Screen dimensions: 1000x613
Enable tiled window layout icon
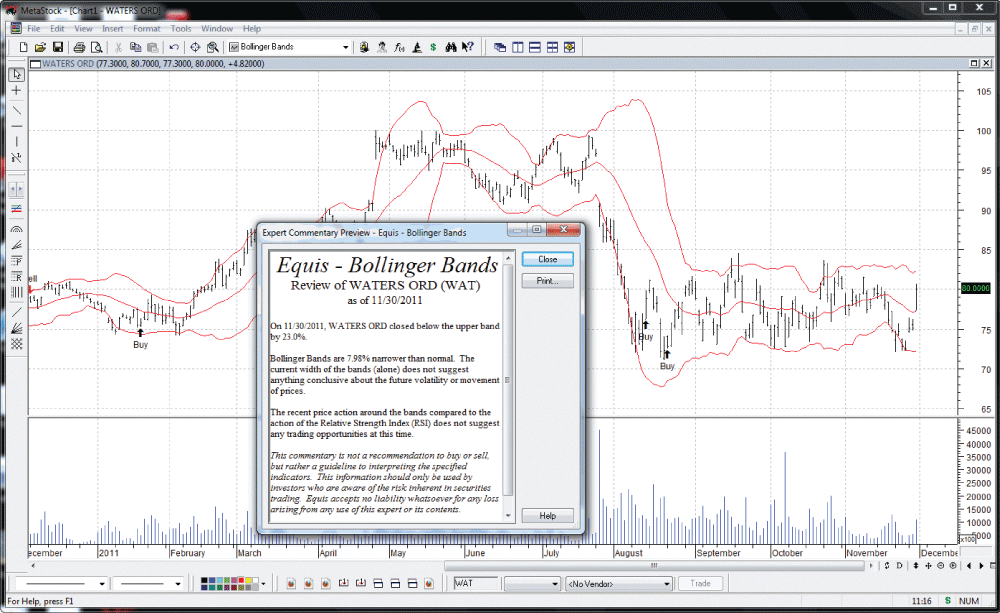[551, 47]
